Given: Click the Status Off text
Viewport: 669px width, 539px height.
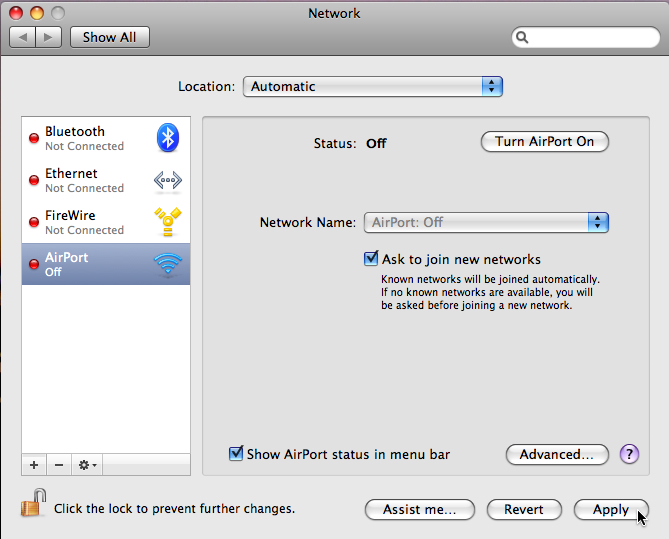Looking at the screenshot, I should click(x=376, y=143).
